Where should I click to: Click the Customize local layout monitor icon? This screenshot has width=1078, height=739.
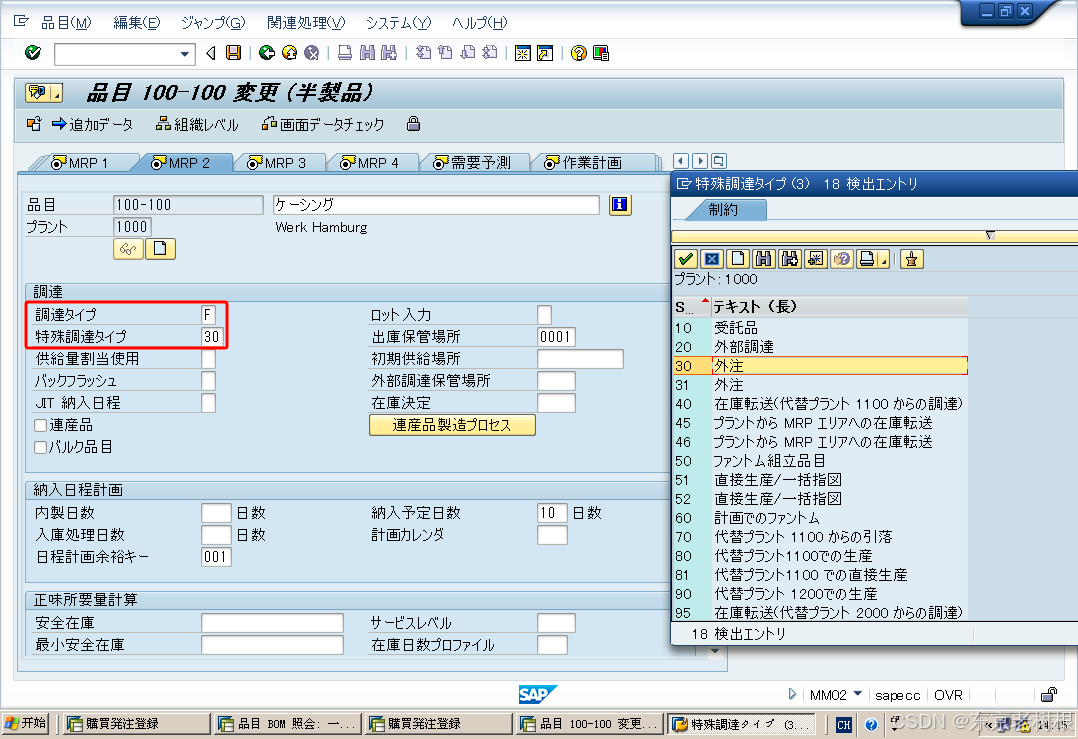[601, 53]
